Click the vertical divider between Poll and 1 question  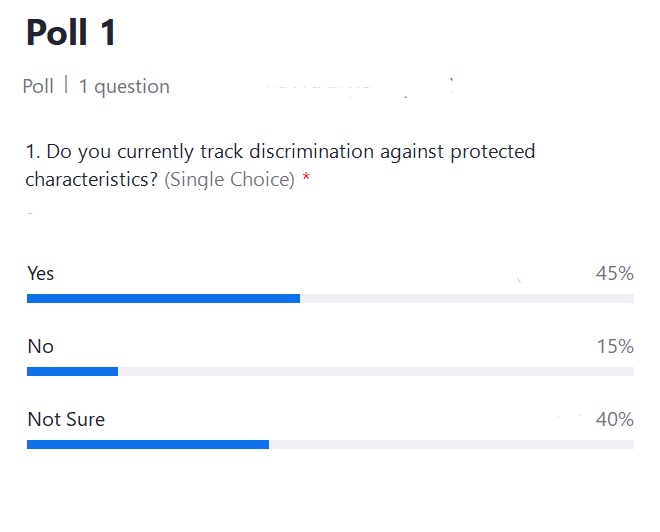pyautogui.click(x=66, y=85)
